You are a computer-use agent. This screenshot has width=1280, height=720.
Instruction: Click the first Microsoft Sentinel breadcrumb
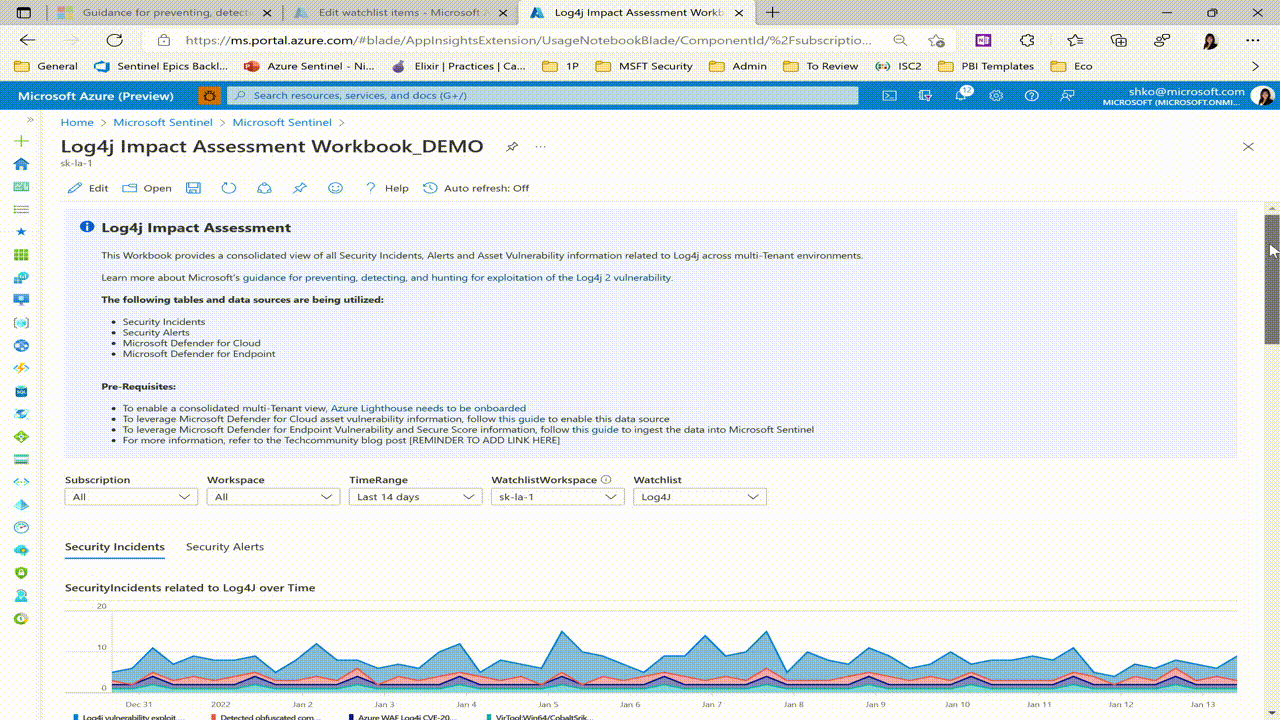point(163,122)
